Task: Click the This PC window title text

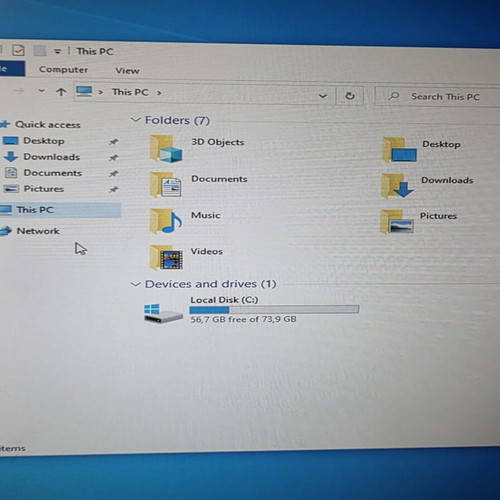Action: (x=95, y=51)
